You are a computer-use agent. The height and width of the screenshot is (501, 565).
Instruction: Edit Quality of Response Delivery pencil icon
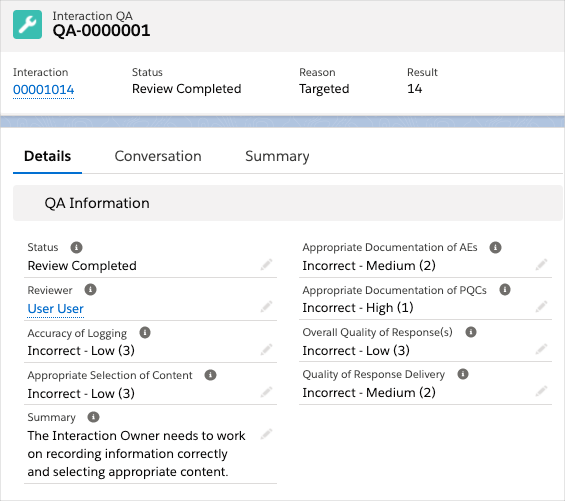(x=541, y=391)
